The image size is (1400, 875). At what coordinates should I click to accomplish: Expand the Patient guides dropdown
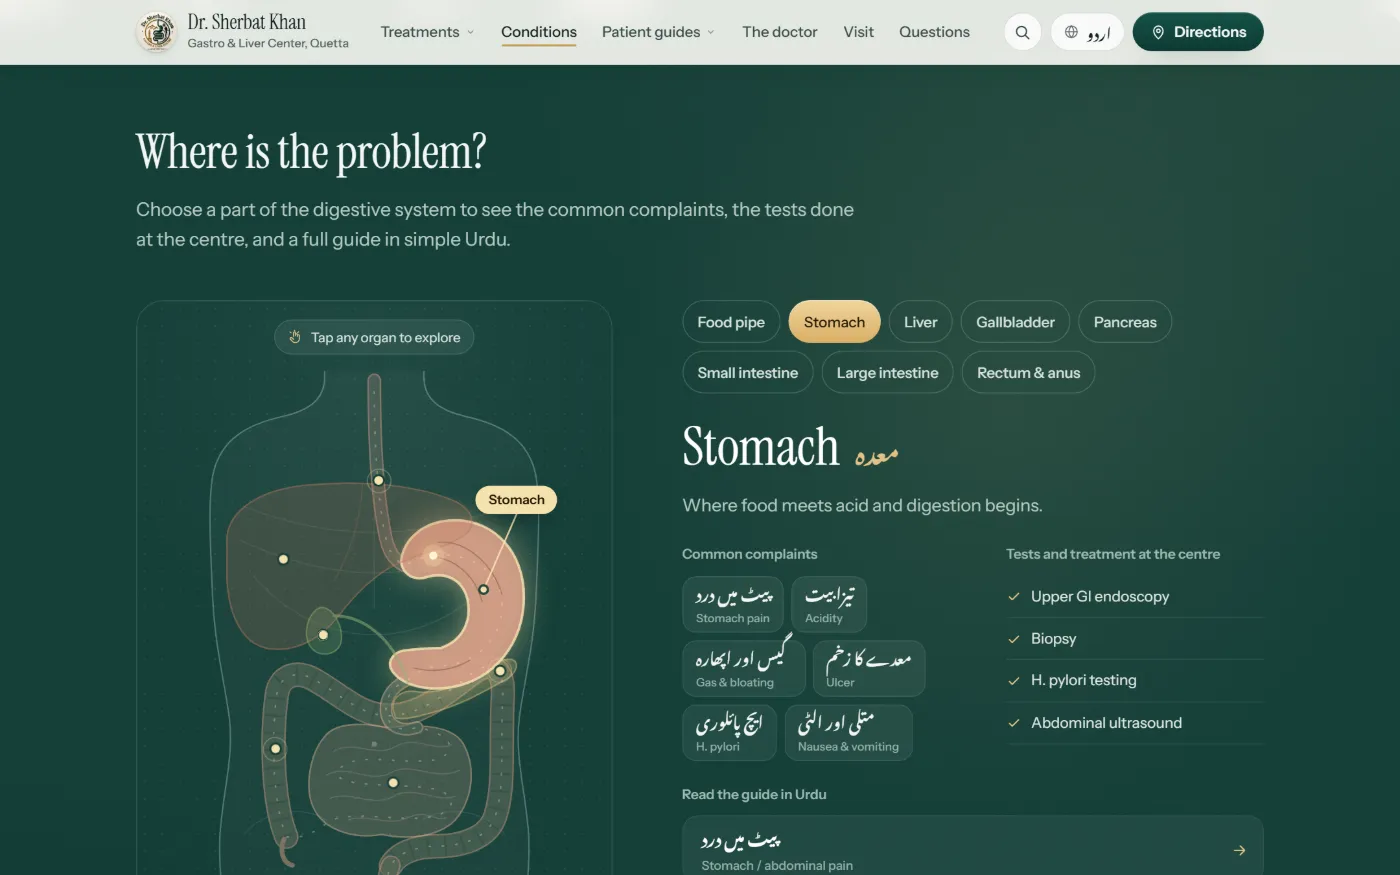658,32
